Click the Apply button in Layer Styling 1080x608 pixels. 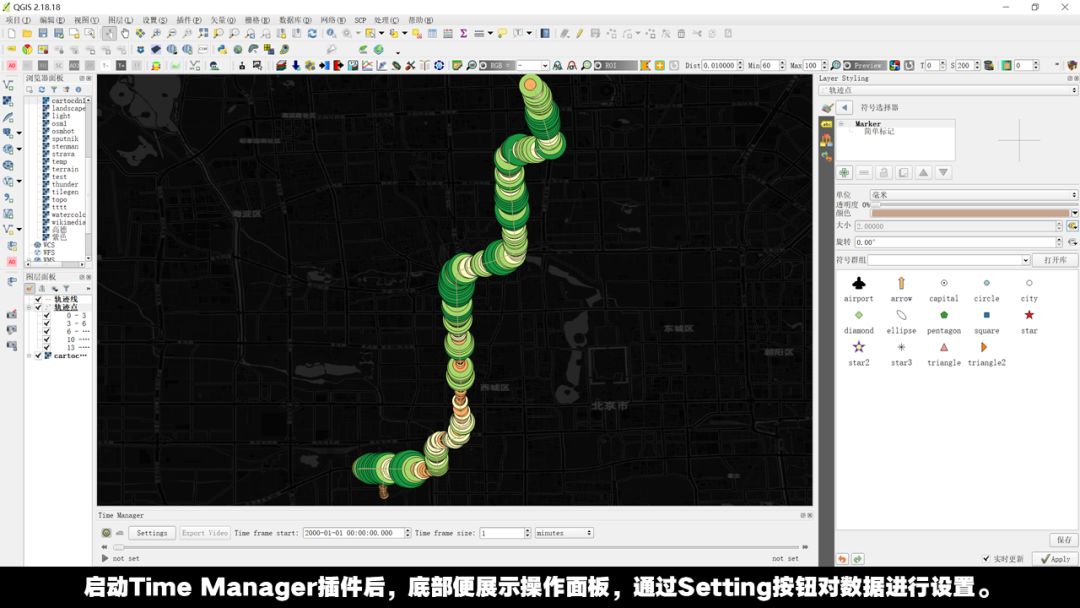pos(1055,559)
